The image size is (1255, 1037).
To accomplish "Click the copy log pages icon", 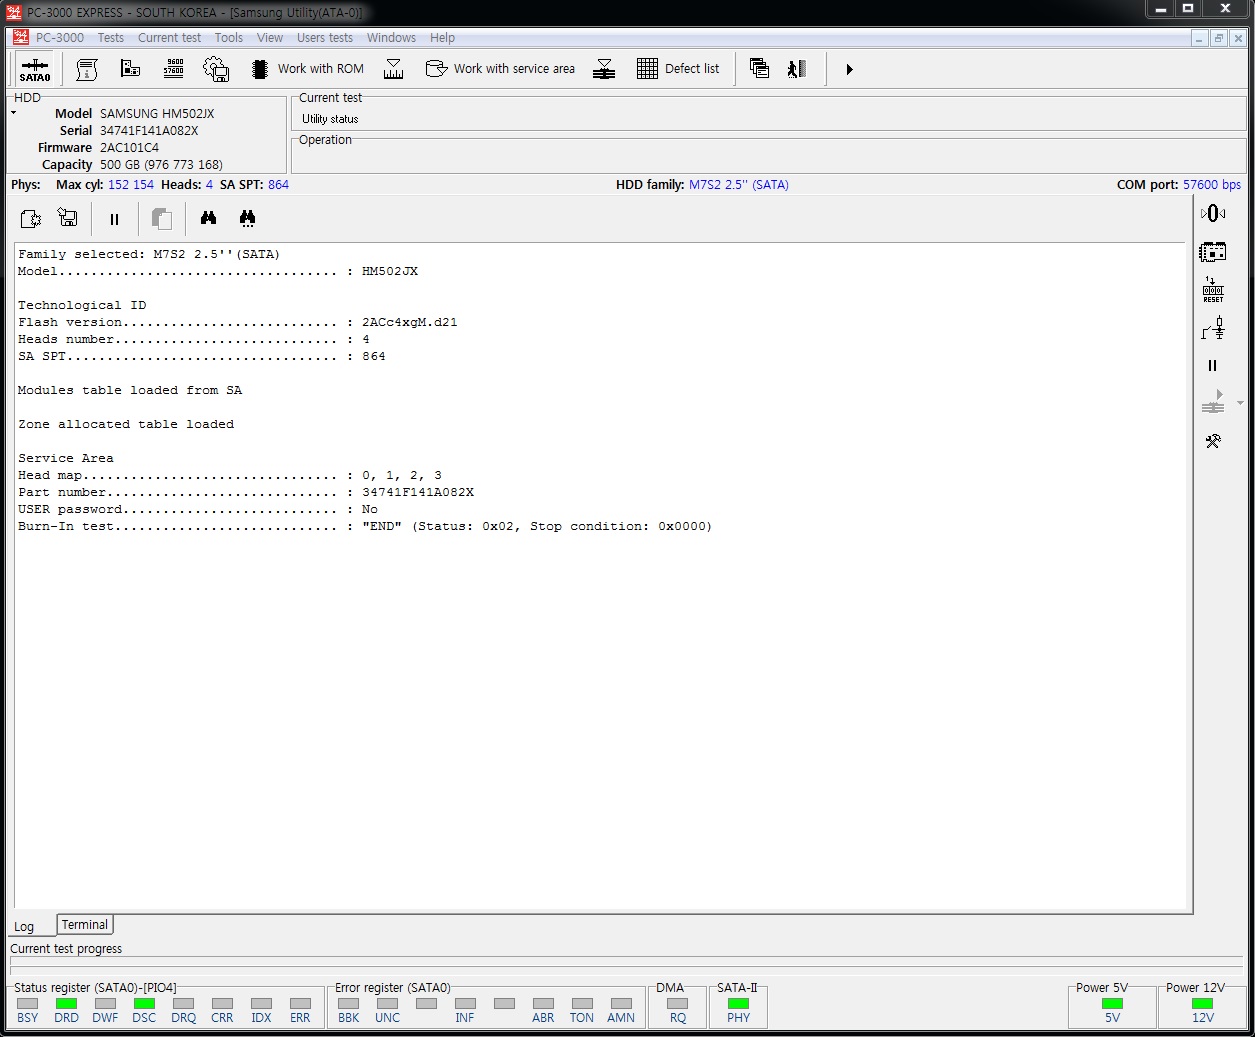I will (x=161, y=218).
